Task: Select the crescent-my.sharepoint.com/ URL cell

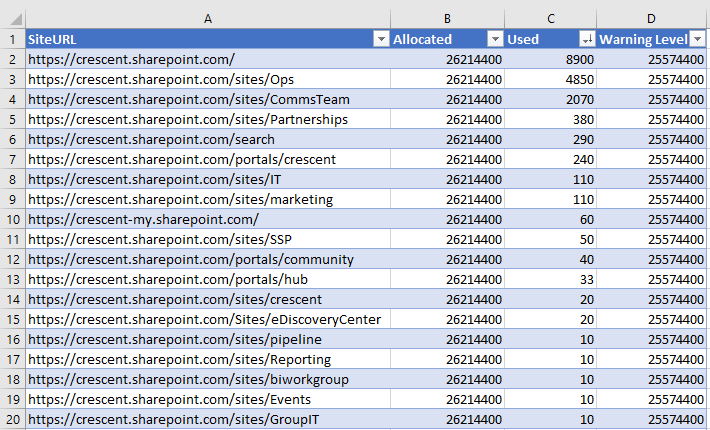Action: pos(208,220)
